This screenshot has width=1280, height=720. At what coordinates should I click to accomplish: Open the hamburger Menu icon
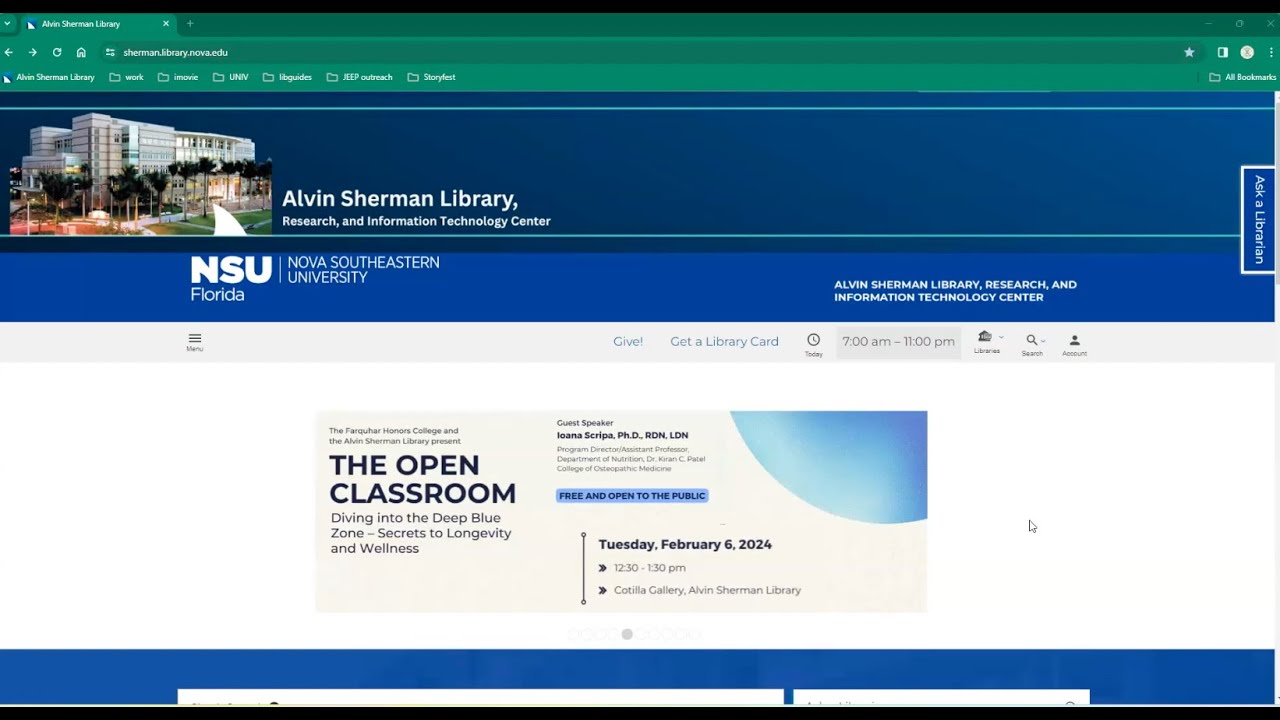click(x=194, y=342)
